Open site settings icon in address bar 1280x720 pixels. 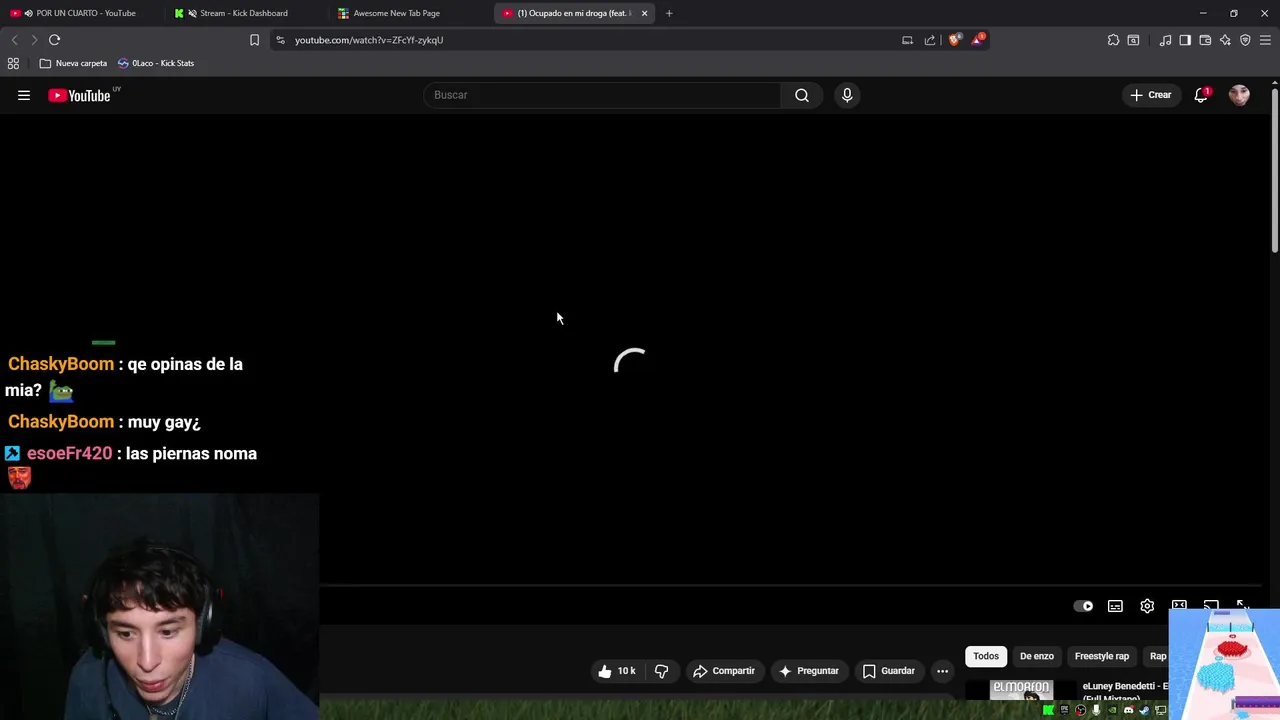[280, 40]
